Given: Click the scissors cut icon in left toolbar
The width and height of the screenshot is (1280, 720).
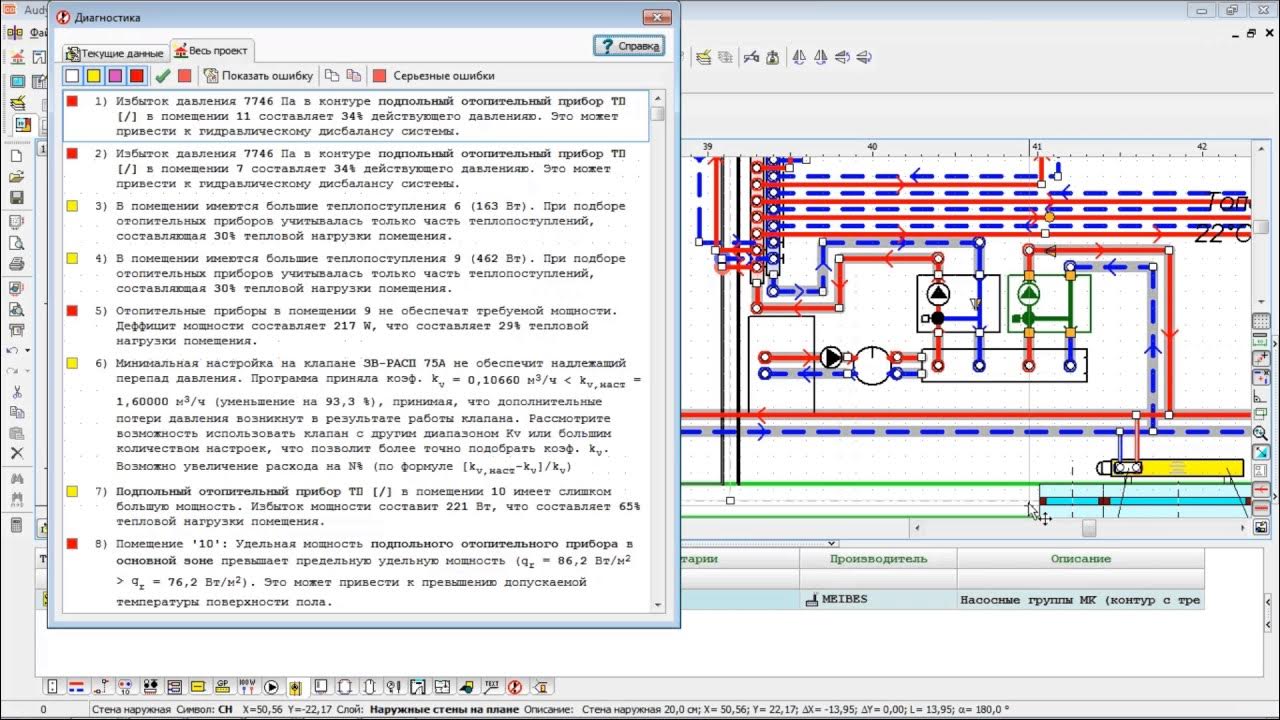Looking at the screenshot, I should click(x=16, y=392).
